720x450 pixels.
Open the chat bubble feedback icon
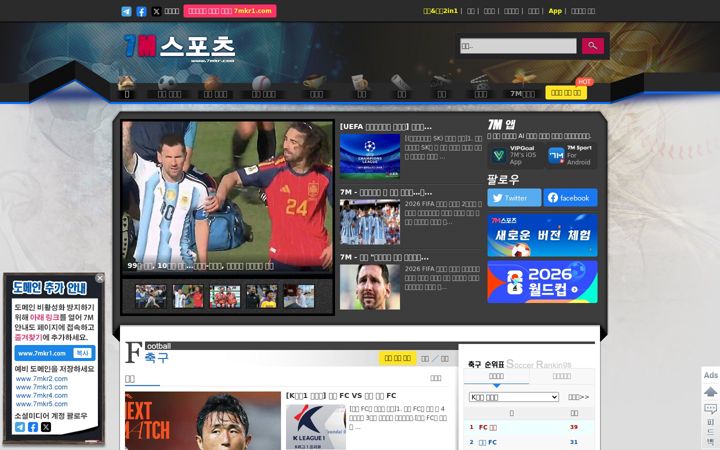coord(710,409)
